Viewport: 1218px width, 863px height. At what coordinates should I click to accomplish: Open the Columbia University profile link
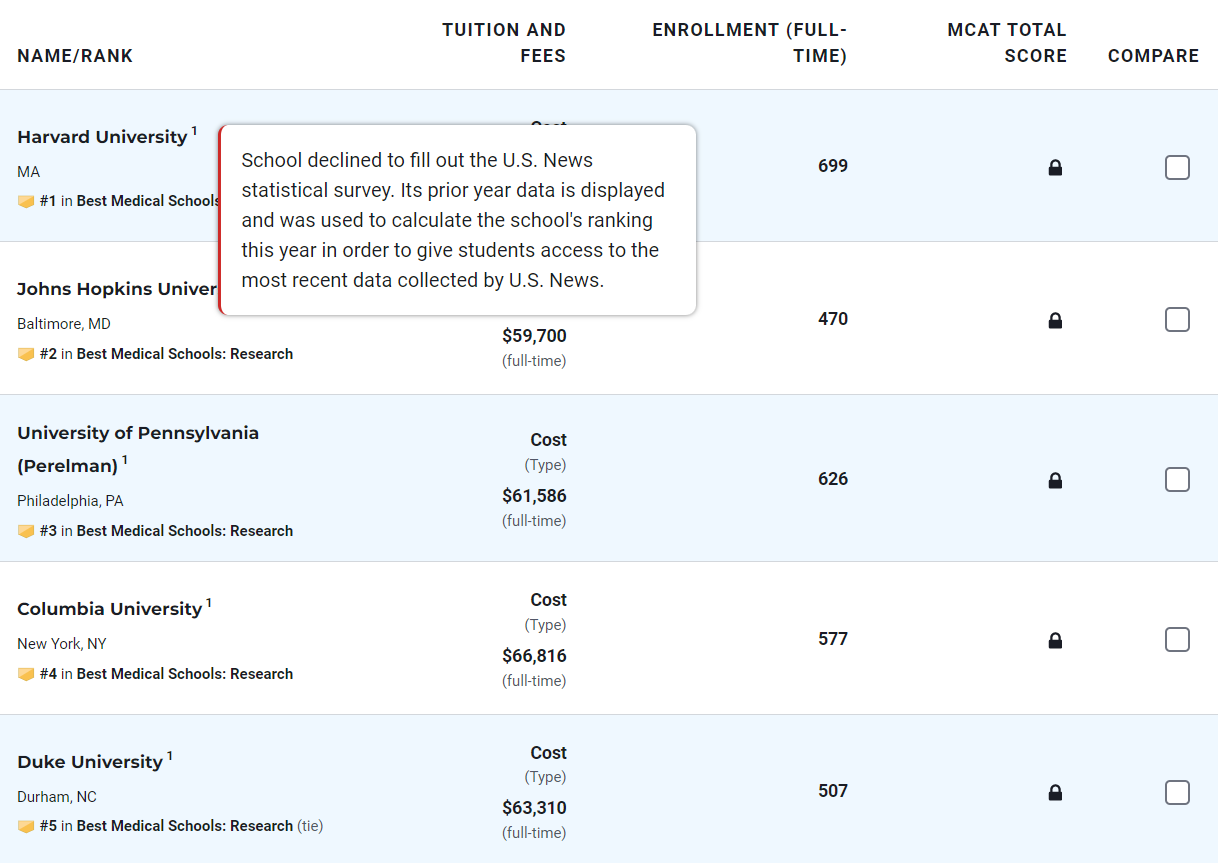pos(109,609)
